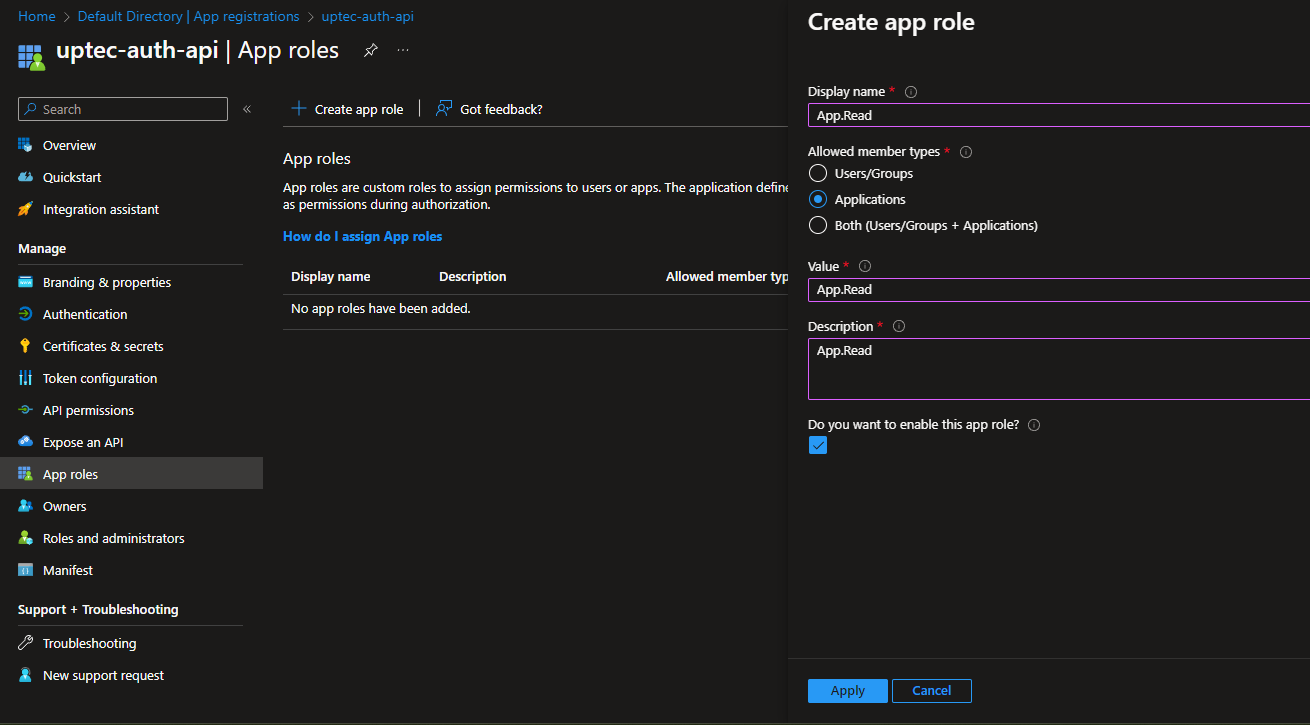Click the Got feedback icon
1310x725 pixels.
tap(444, 109)
